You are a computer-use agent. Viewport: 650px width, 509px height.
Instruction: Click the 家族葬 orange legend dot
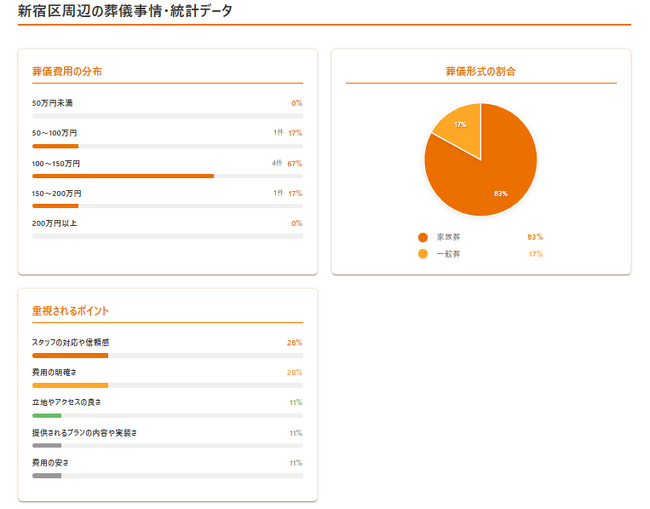click(423, 237)
